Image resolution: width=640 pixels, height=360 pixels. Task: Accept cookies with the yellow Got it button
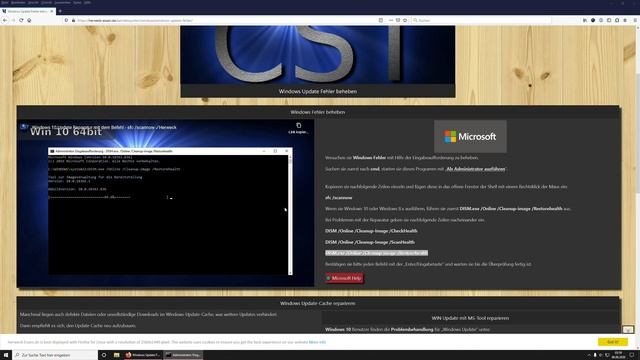coord(613,342)
